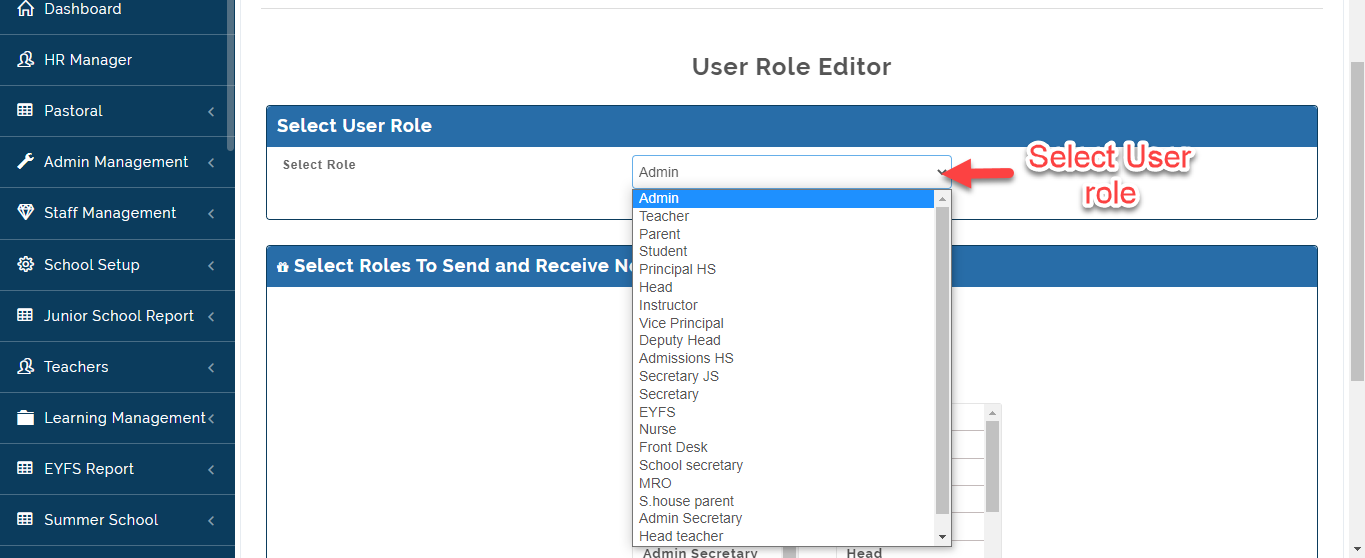Choose Vice Principal in the role list
This screenshot has height=558, width=1365.
coord(784,323)
